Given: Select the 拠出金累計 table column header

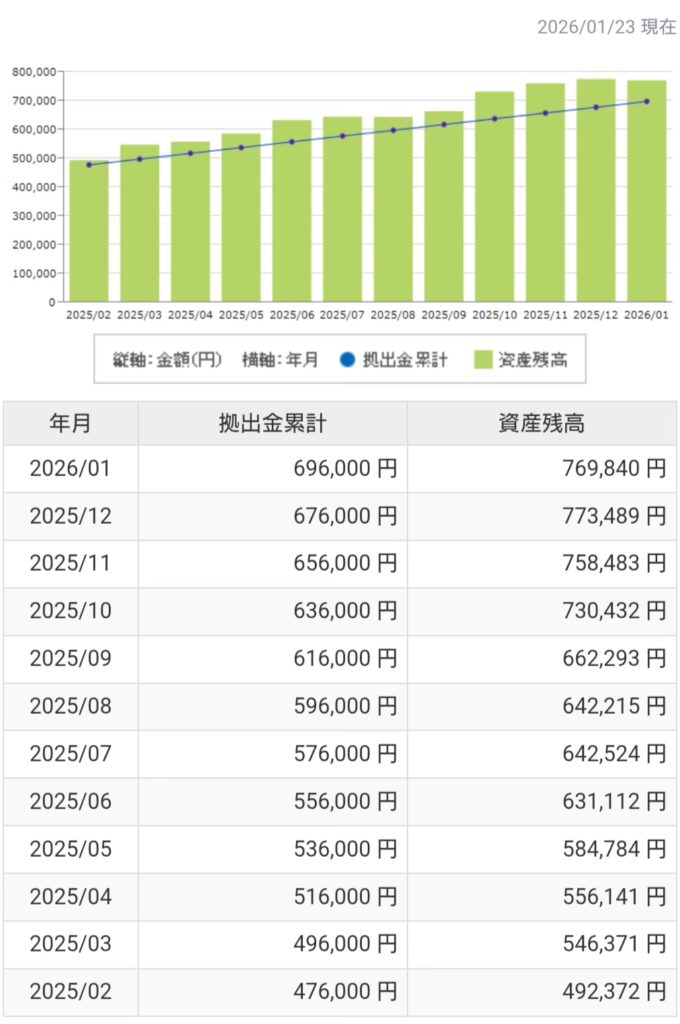Looking at the screenshot, I should (x=272, y=423).
